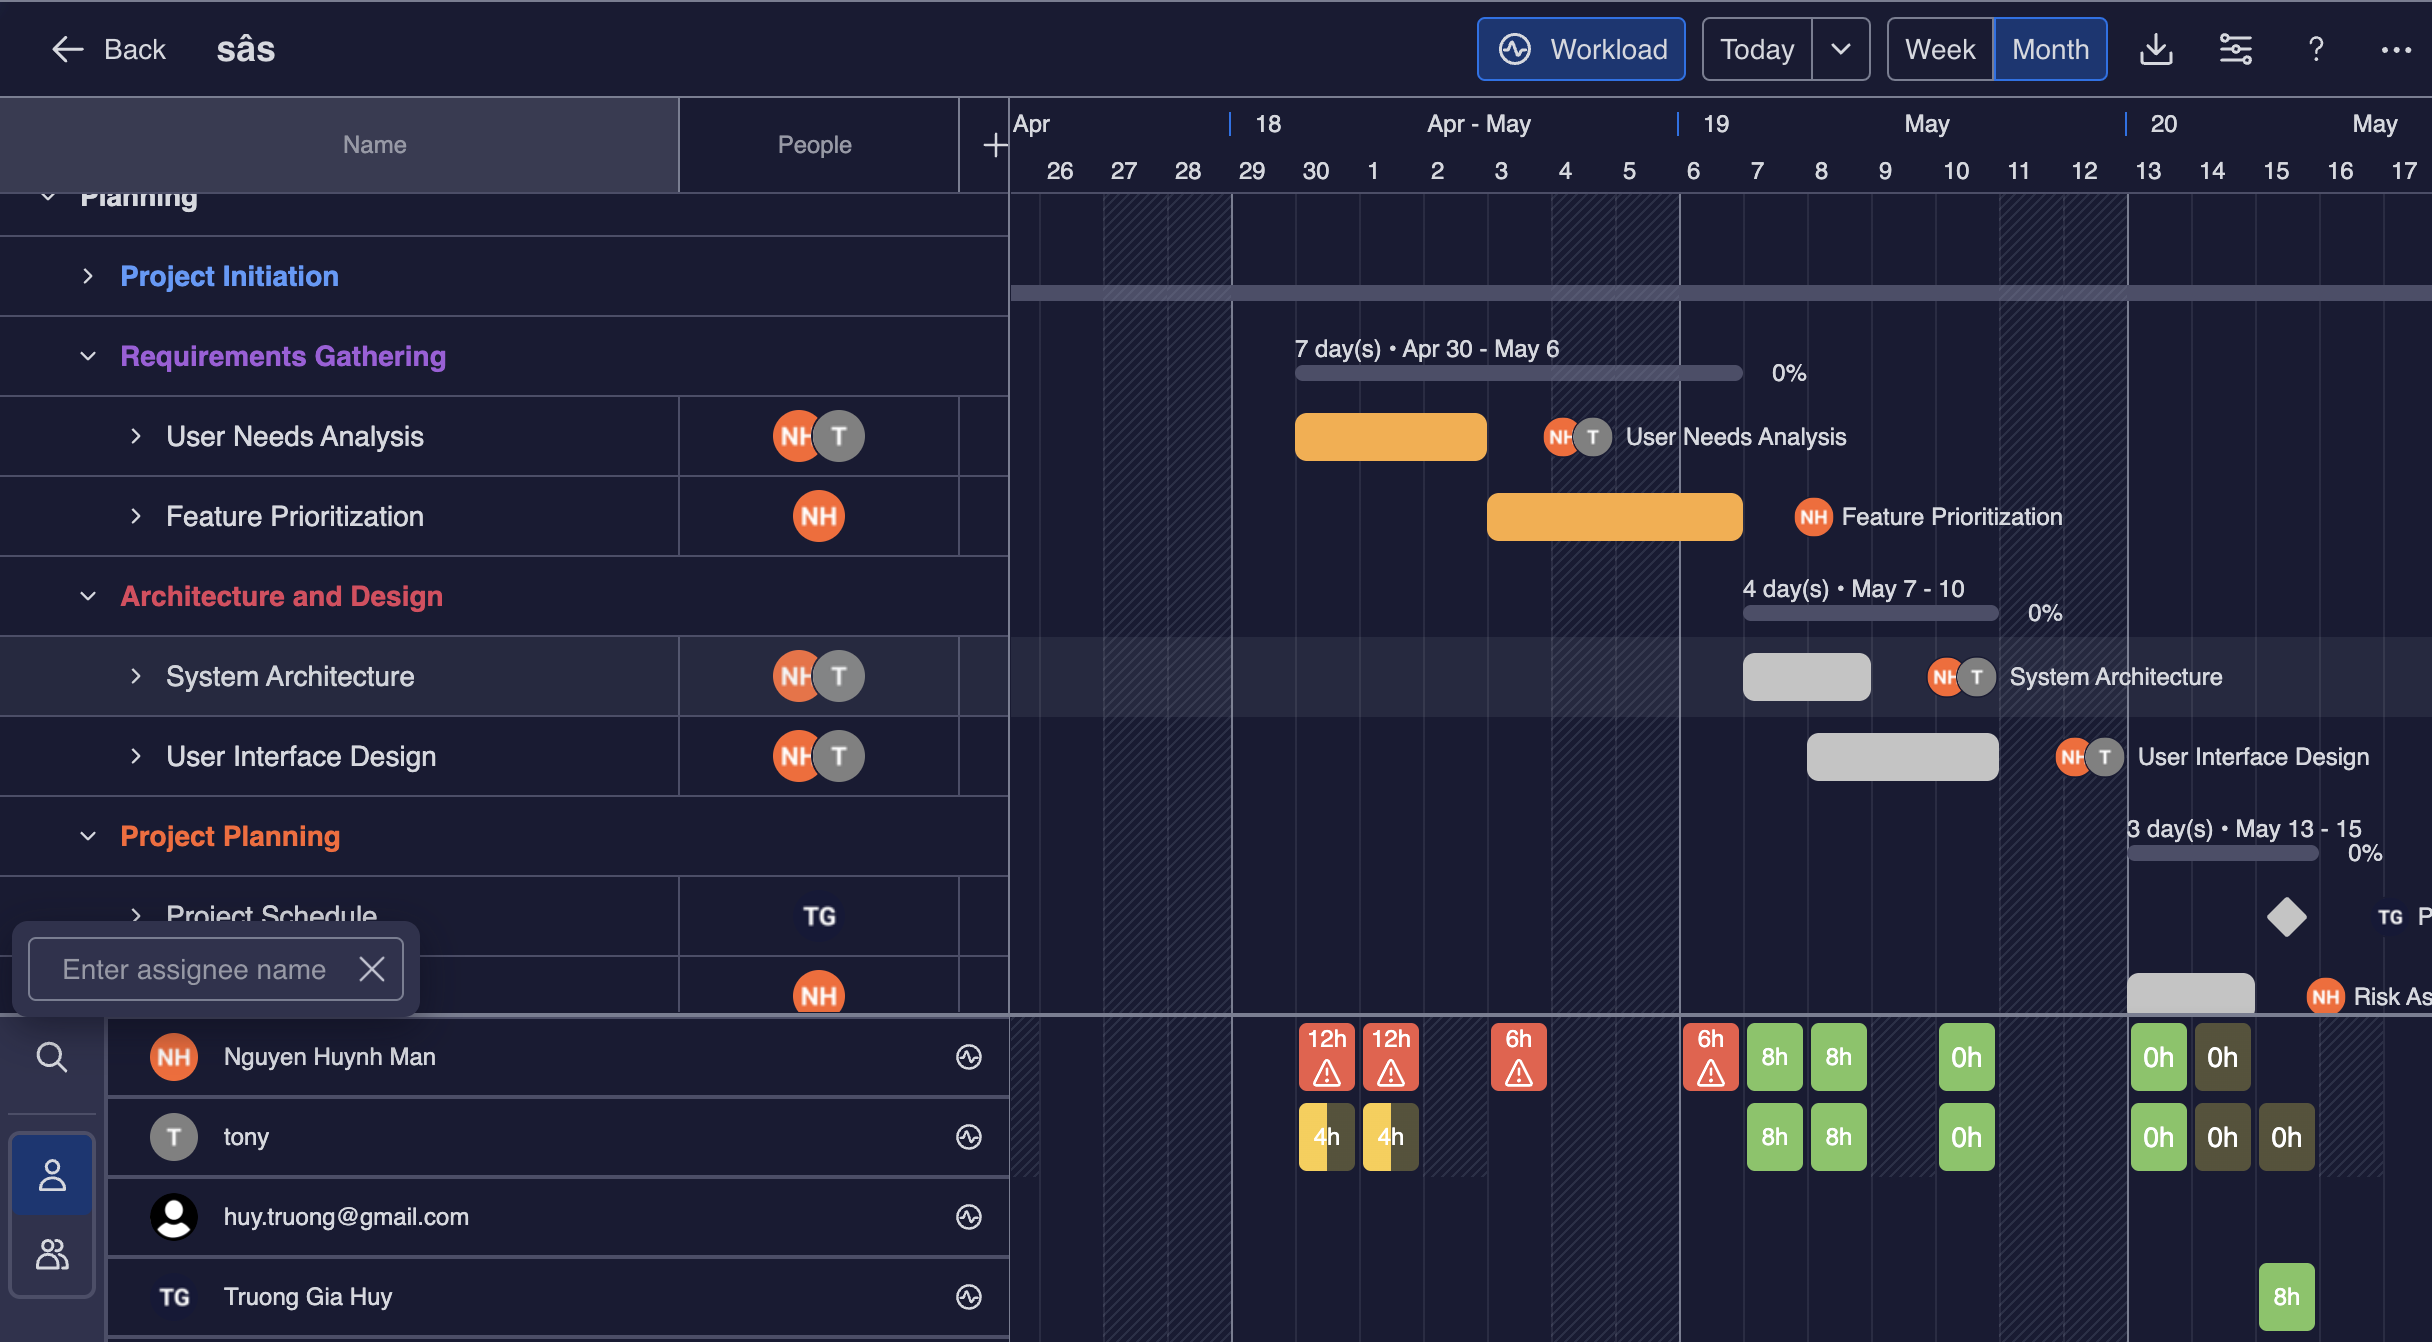Click Nguyen Huynh Man assignee icon
This screenshot has height=1342, width=2432.
pyautogui.click(x=173, y=1054)
